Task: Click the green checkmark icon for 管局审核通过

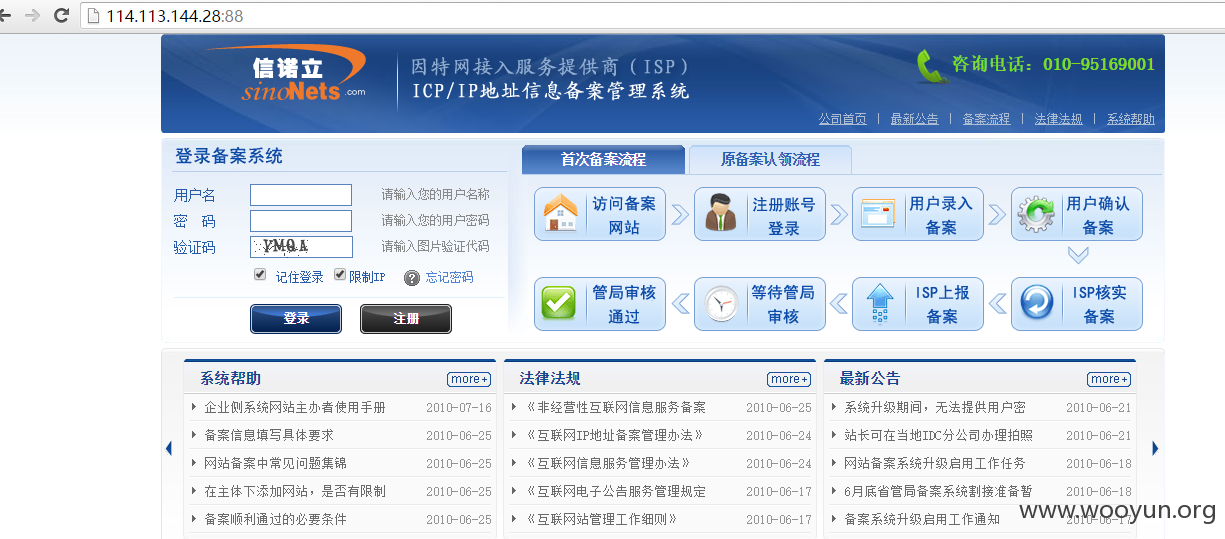Action: (x=559, y=303)
